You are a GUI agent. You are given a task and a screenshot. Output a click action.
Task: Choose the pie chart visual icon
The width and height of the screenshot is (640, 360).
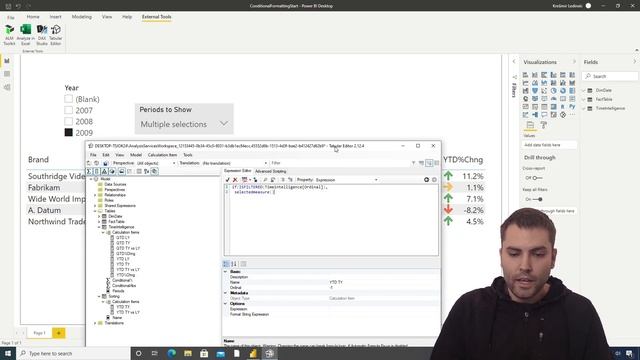pos(553,91)
